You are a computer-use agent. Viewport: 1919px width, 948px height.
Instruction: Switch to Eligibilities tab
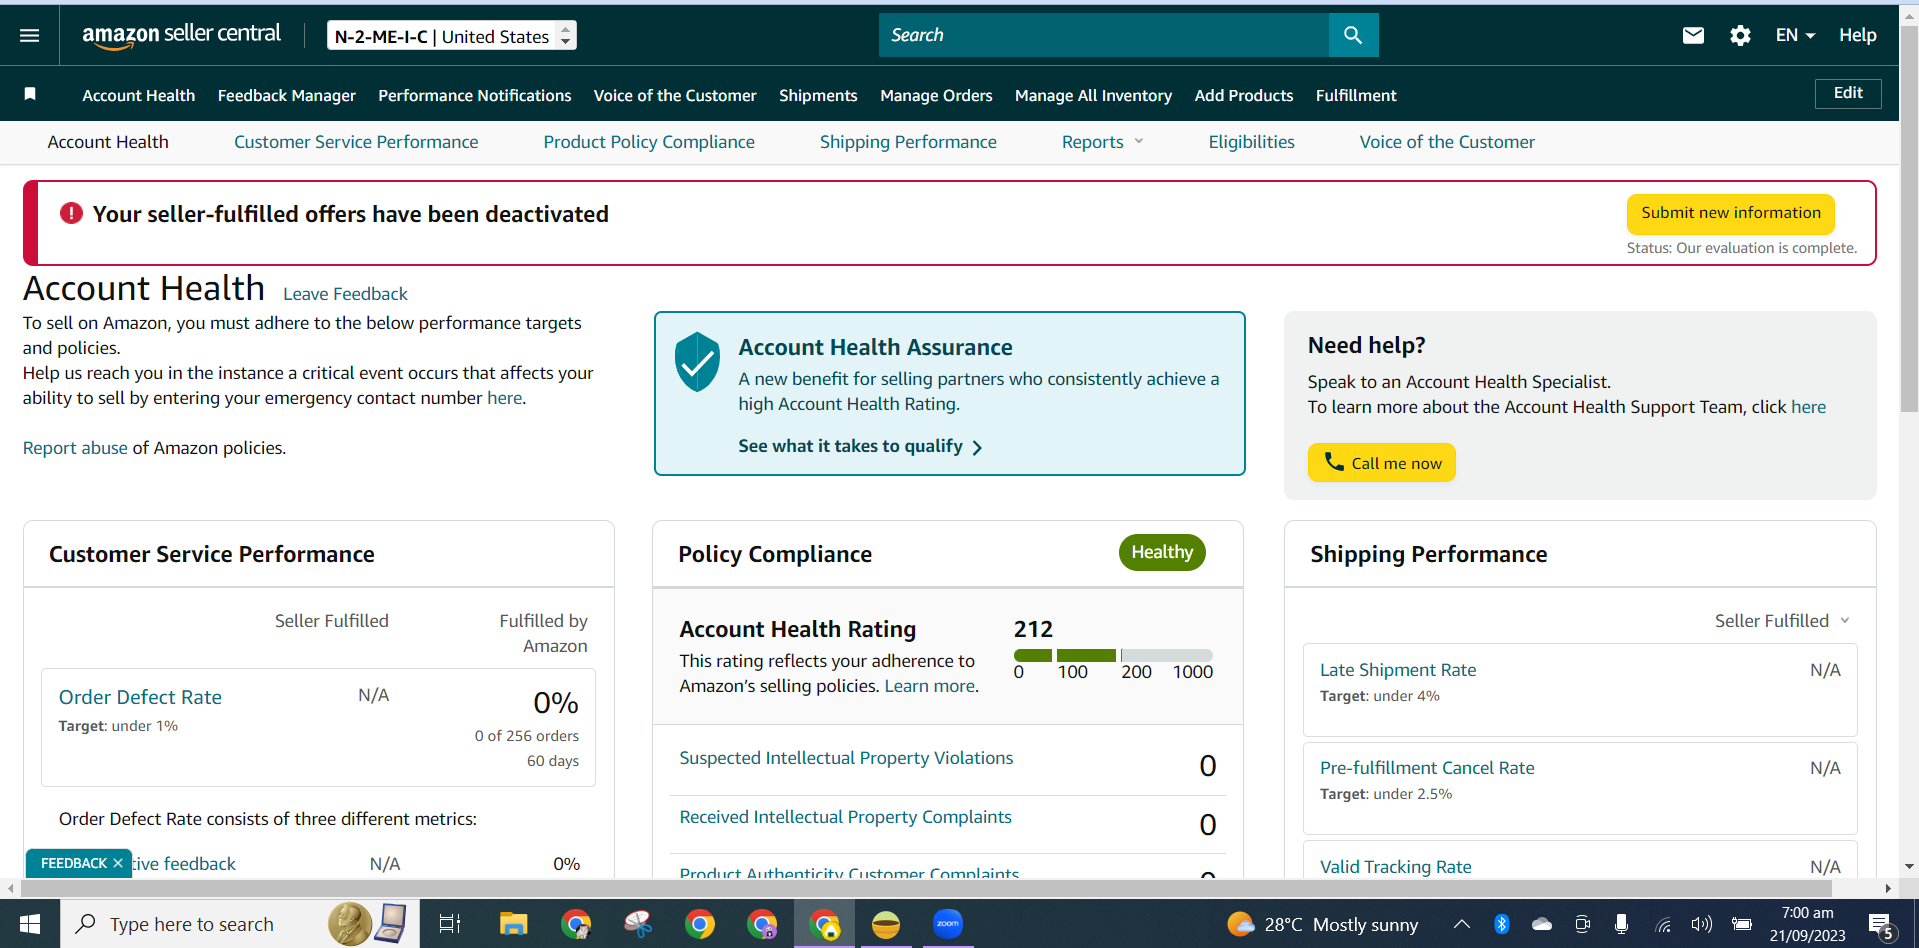coord(1251,142)
